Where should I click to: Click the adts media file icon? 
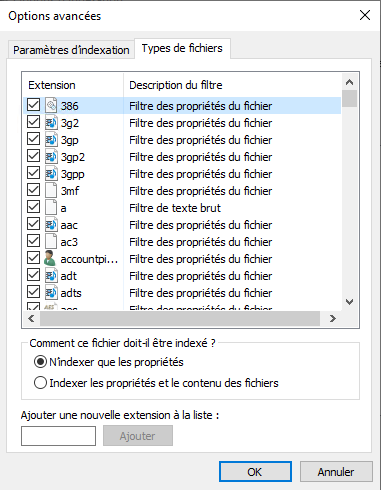(x=51, y=293)
